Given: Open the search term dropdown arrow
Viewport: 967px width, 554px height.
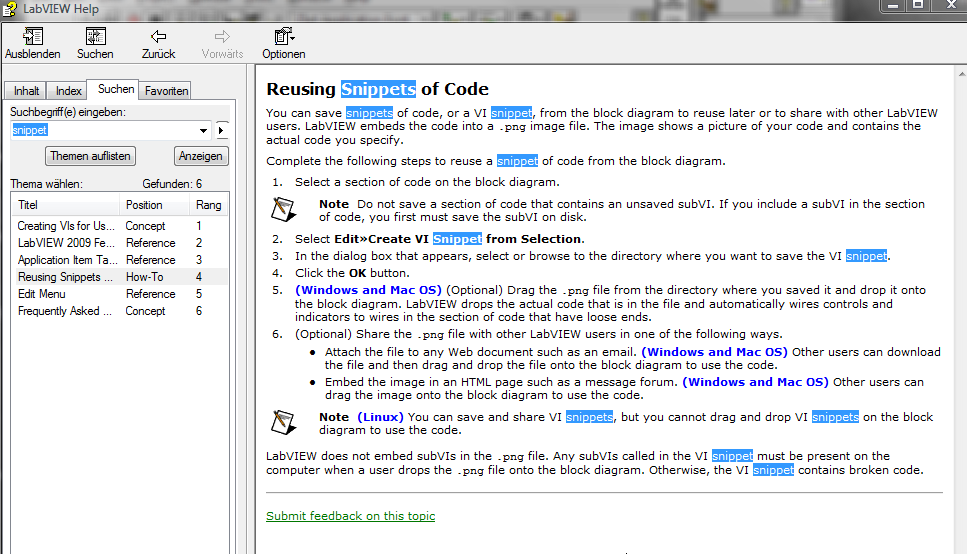Looking at the screenshot, I should [x=203, y=130].
